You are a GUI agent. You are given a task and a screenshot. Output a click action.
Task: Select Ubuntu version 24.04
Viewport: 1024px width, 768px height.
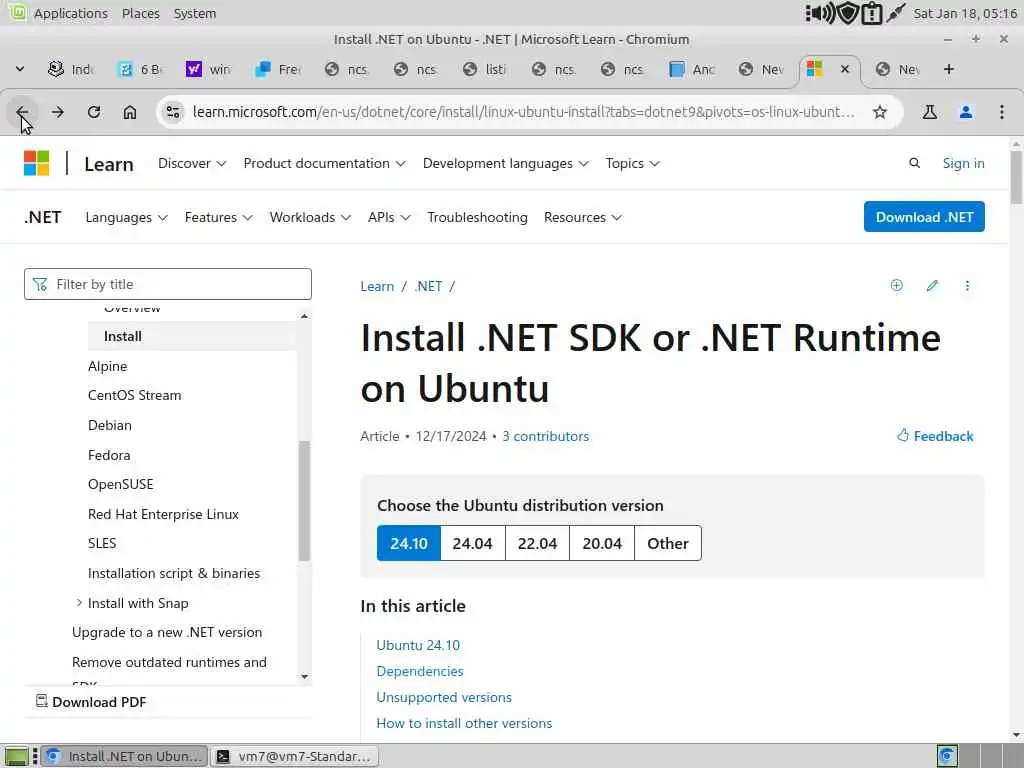click(x=473, y=543)
